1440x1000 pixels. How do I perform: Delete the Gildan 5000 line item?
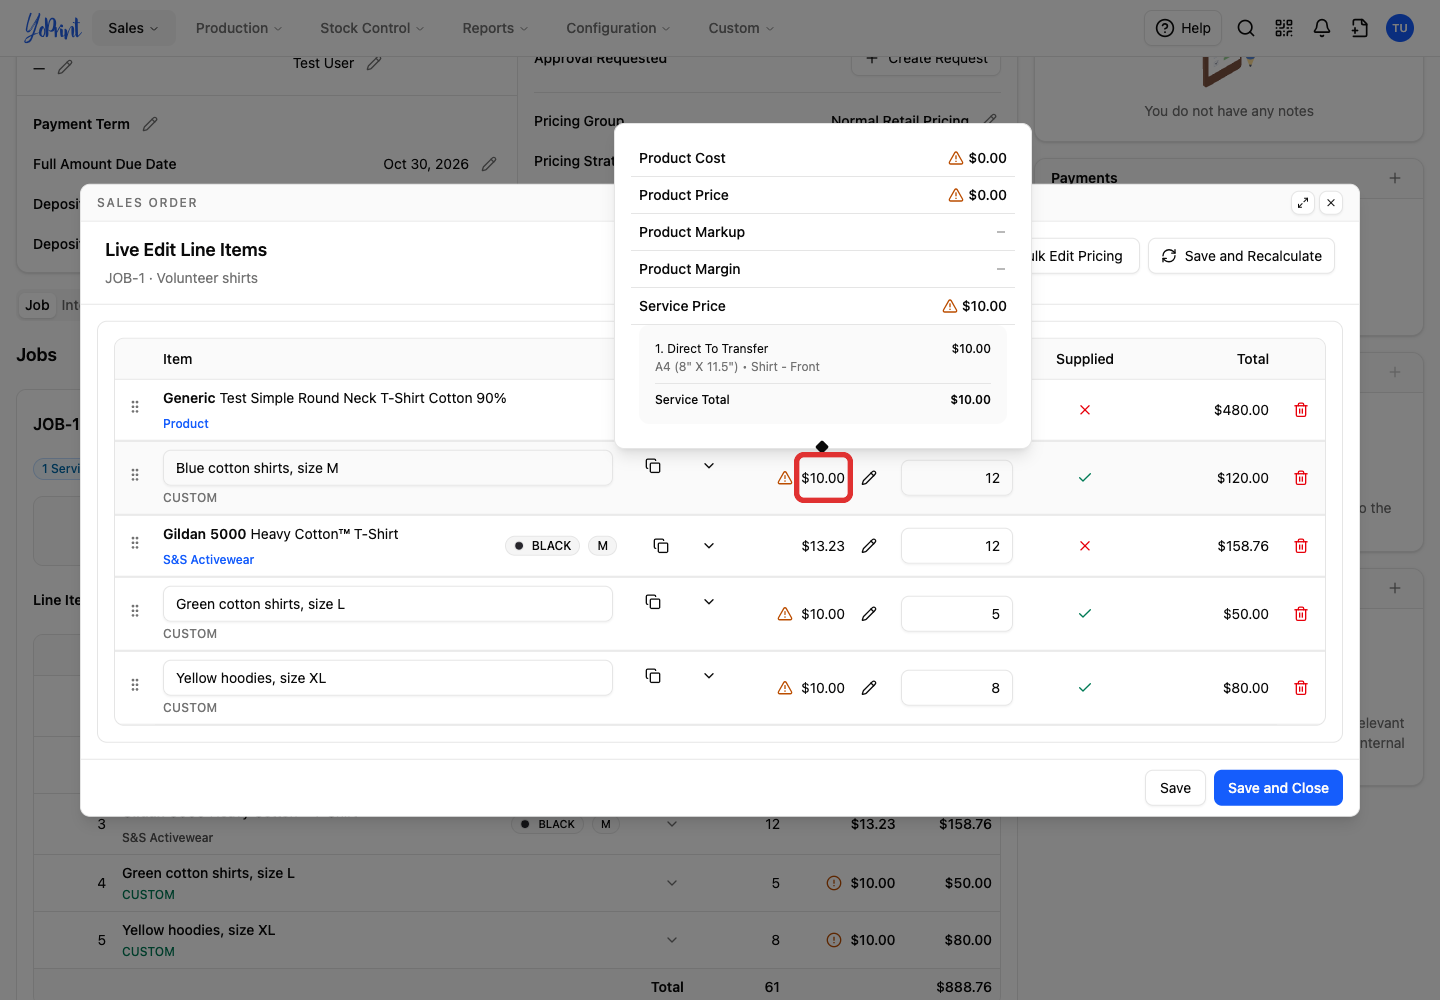click(1301, 546)
